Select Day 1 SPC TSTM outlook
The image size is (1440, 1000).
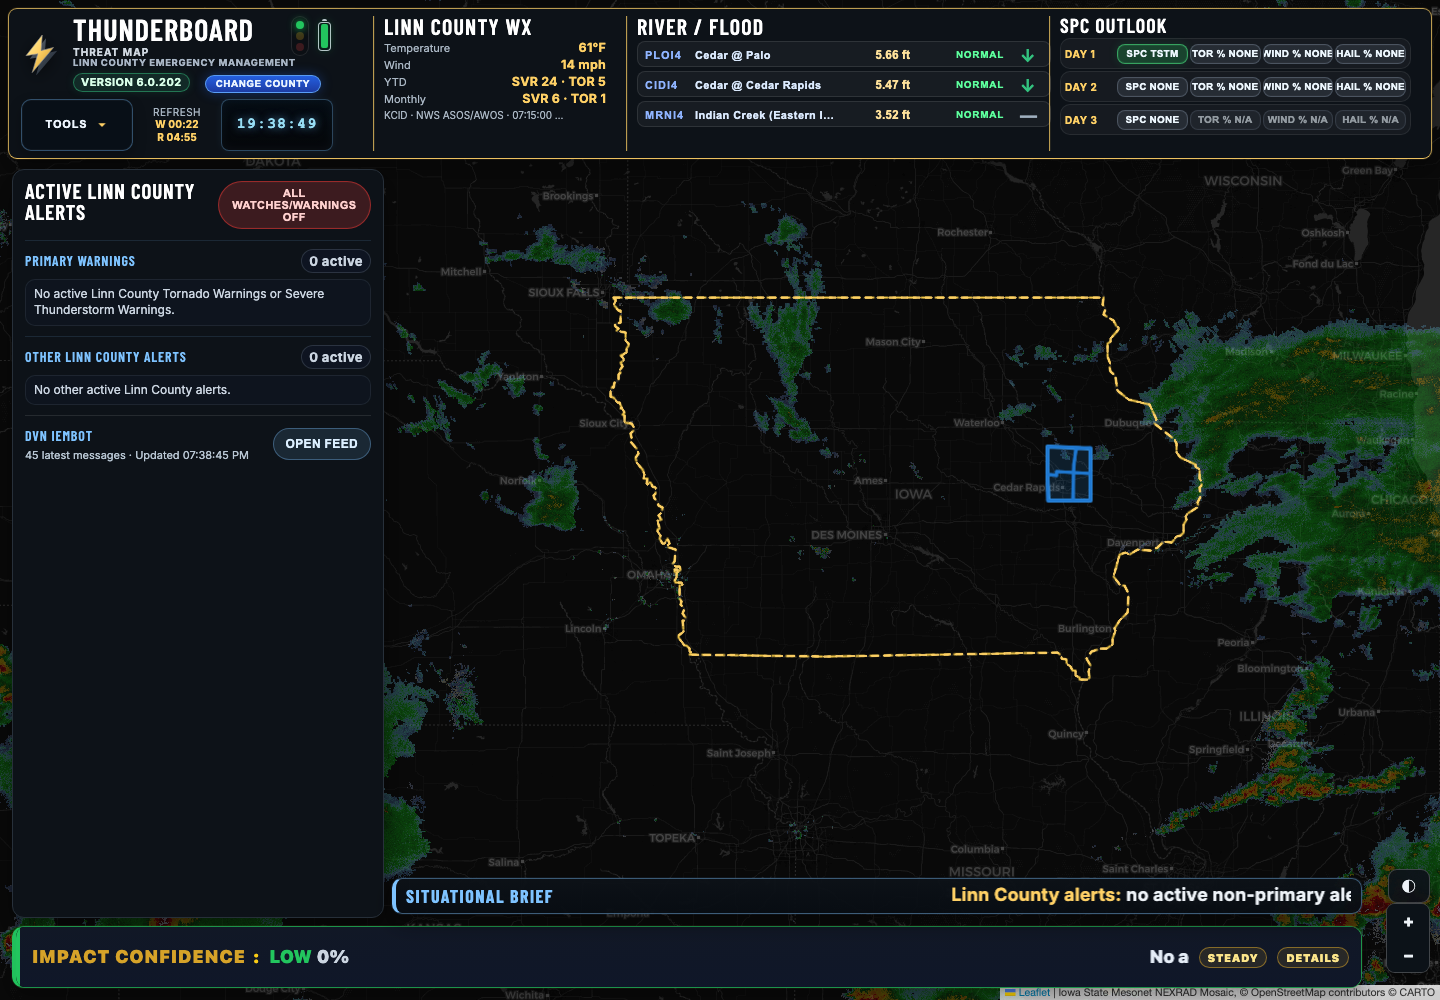(x=1152, y=54)
